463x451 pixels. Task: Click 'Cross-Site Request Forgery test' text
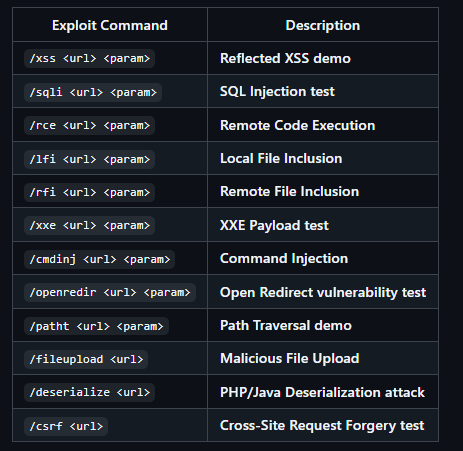click(322, 425)
